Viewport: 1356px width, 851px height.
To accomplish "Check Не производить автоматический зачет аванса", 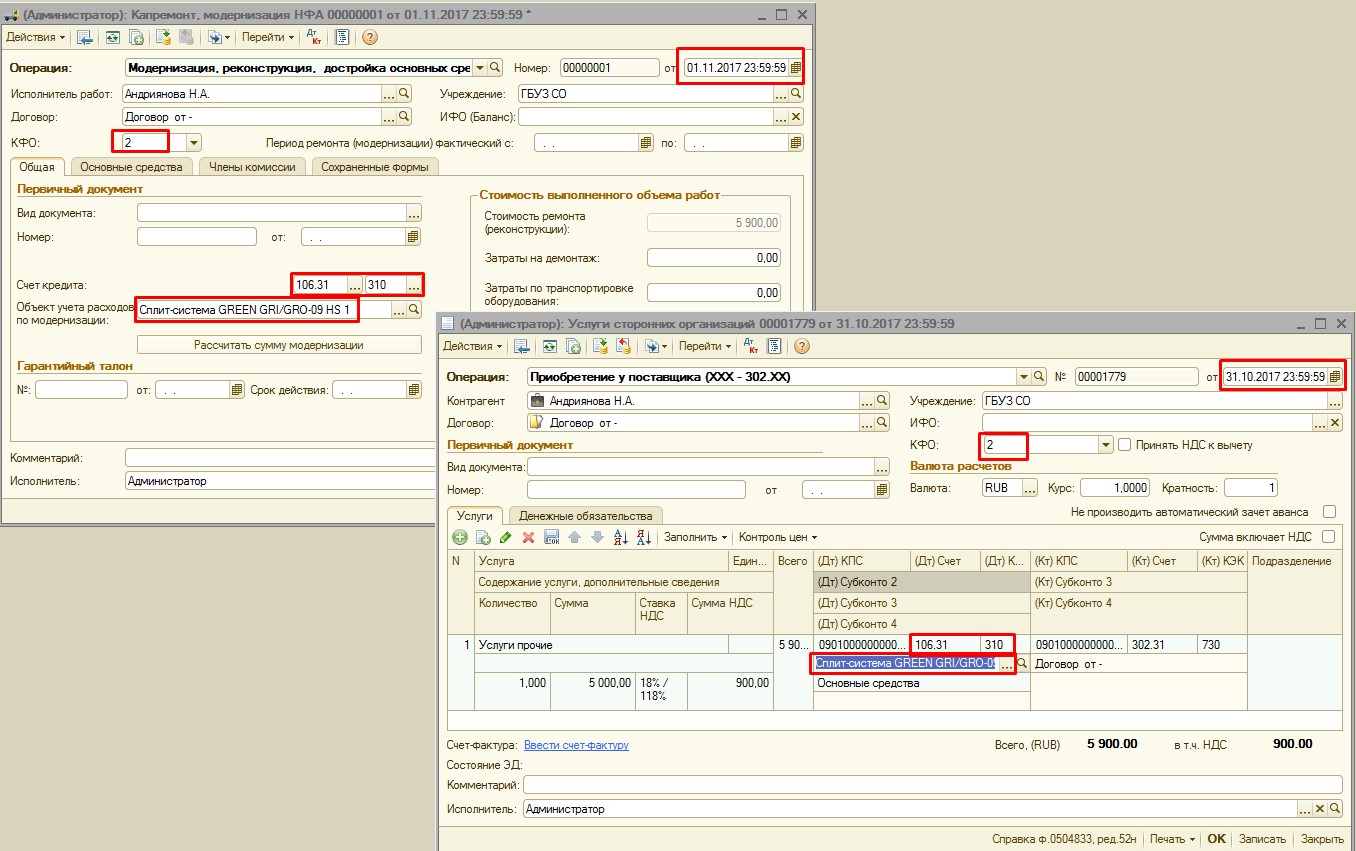I will tap(1329, 512).
